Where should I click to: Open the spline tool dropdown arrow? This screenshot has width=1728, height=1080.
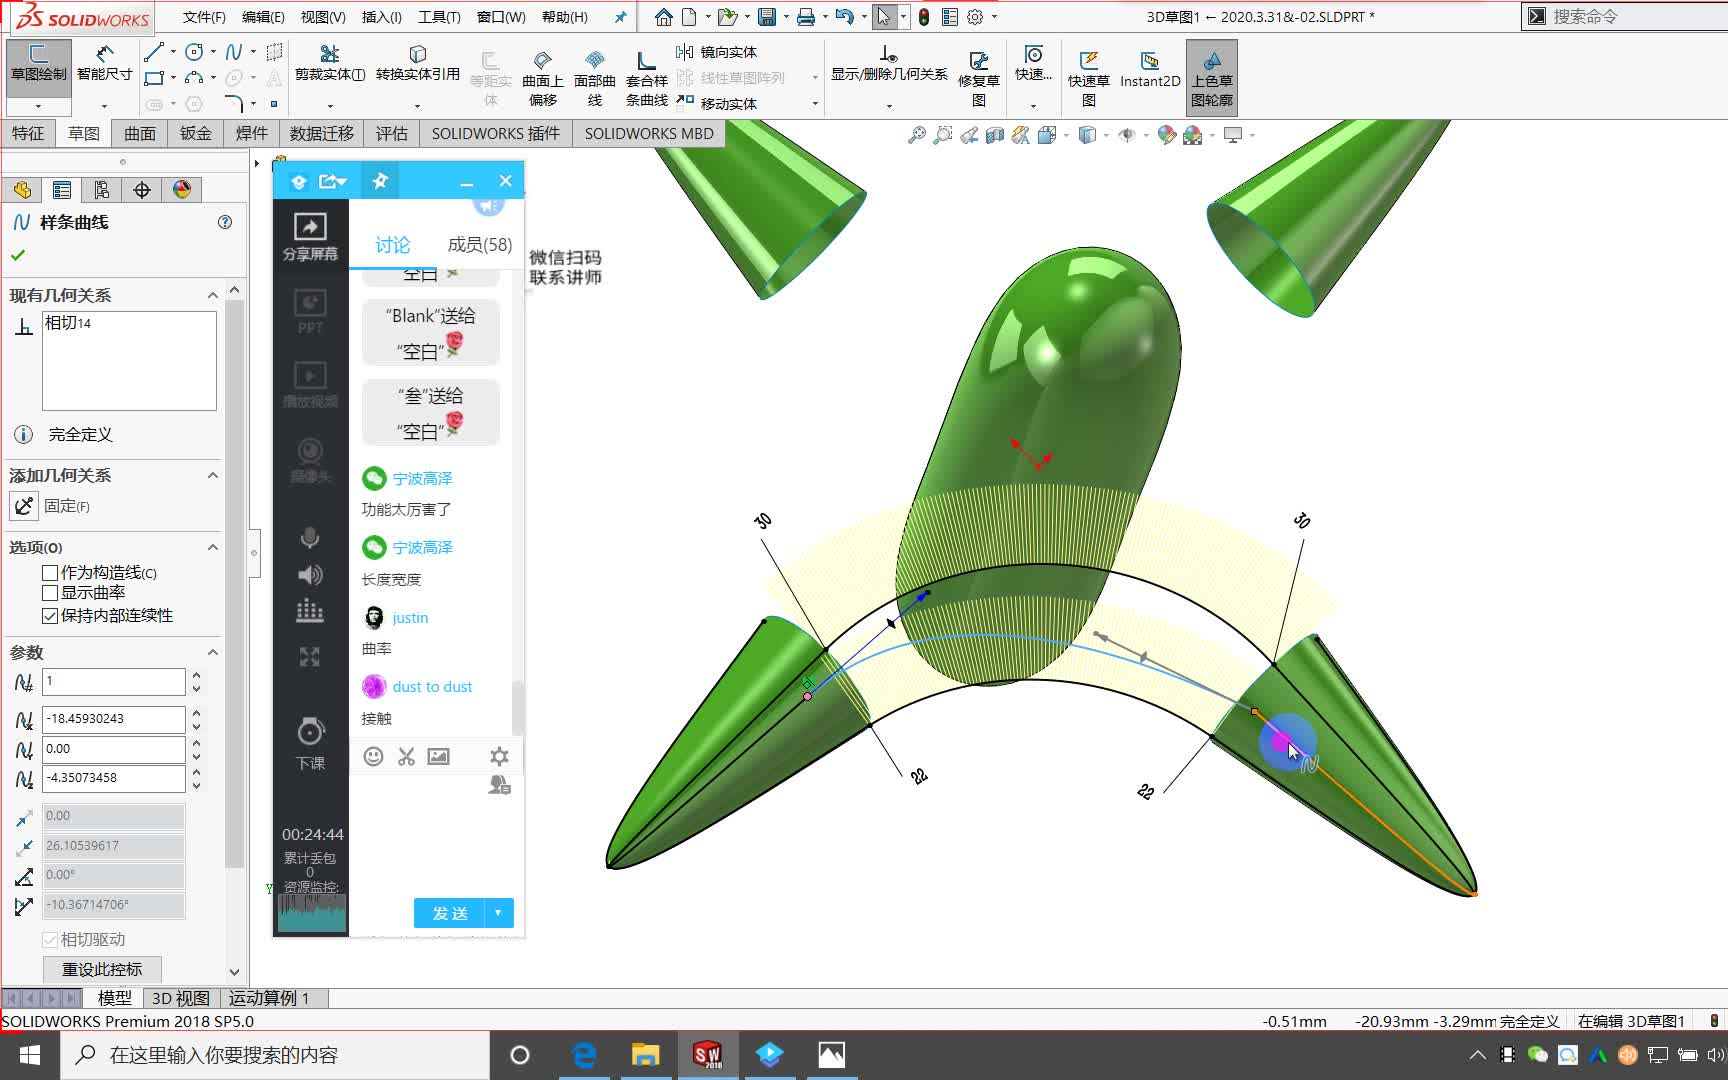coord(253,53)
